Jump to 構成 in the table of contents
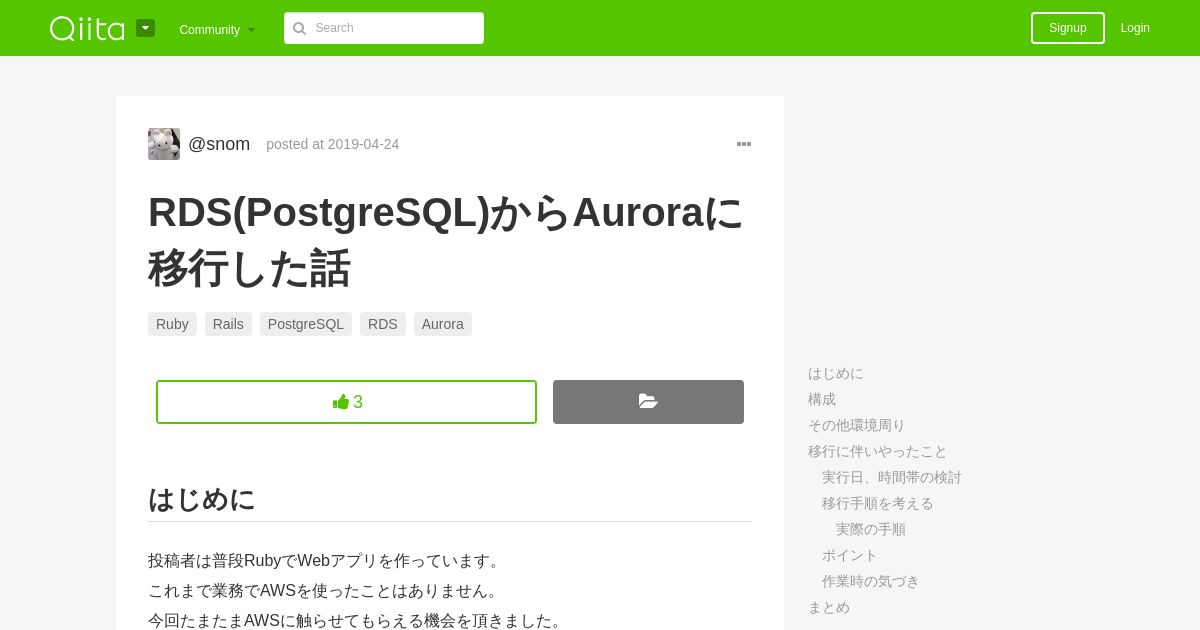1200x630 pixels. [822, 399]
